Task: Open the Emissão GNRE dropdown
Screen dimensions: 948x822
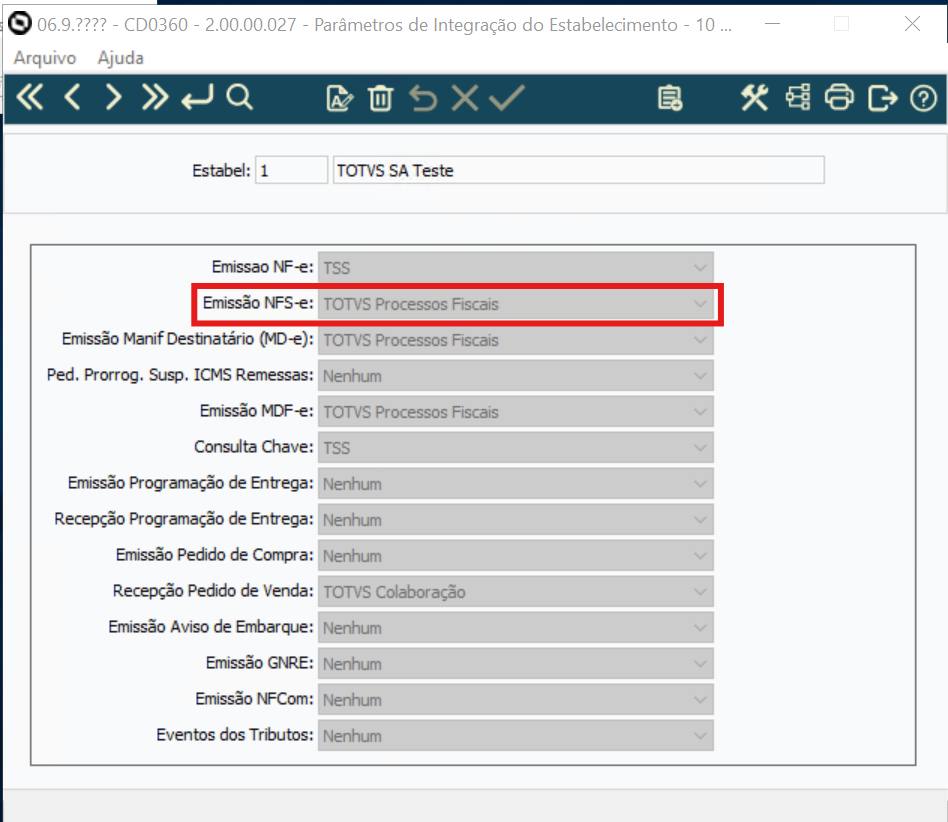Action: click(516, 664)
